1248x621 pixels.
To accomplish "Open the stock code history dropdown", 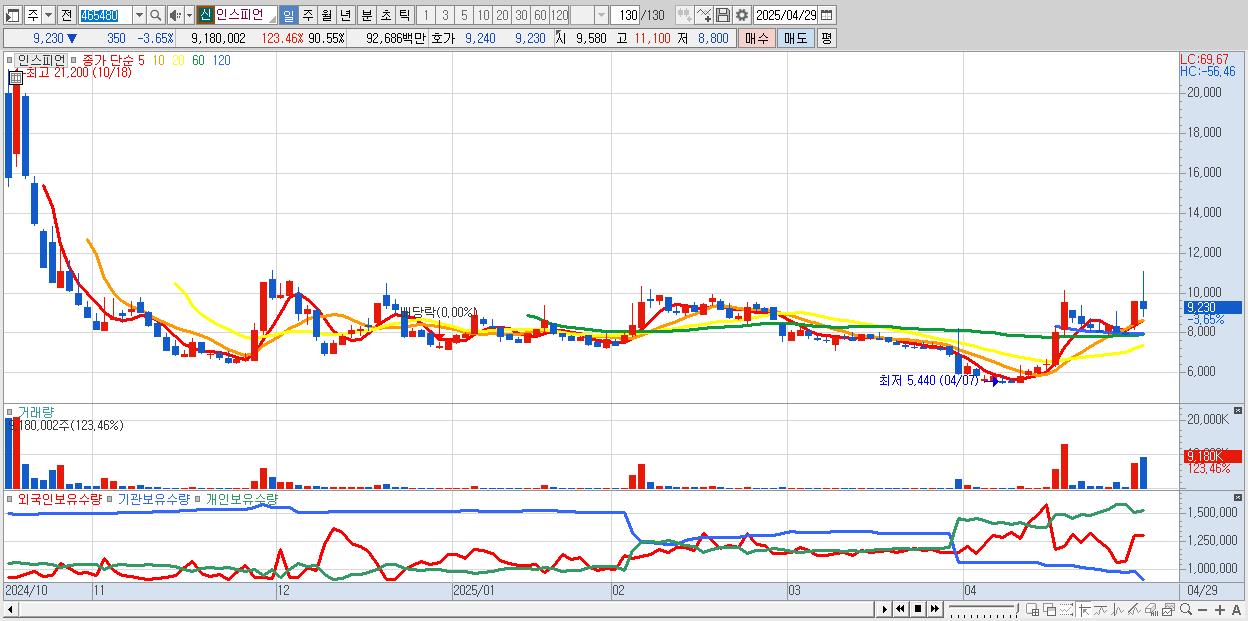I will click(139, 15).
